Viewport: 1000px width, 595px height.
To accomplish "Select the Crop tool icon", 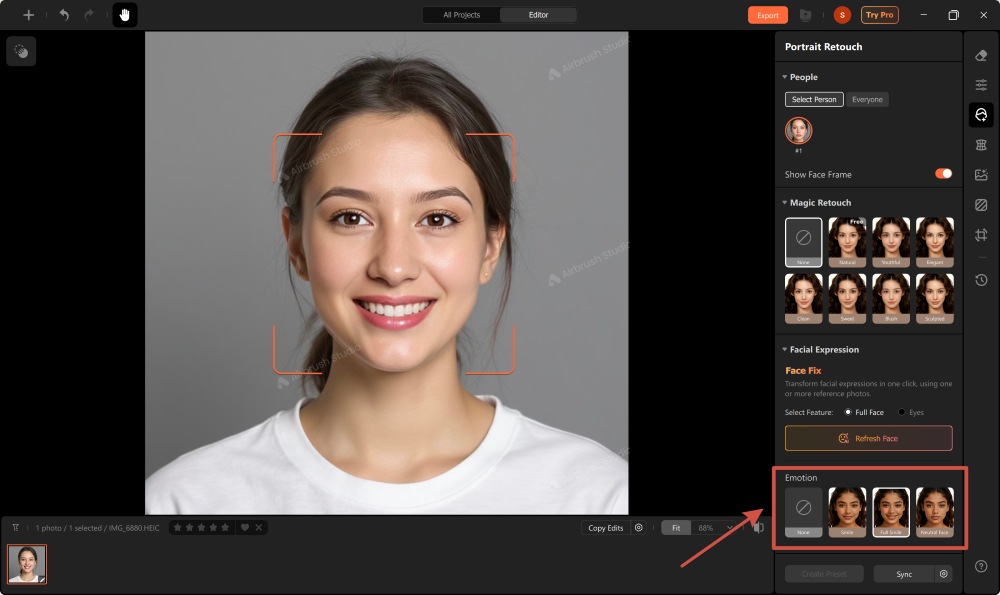I will tap(981, 235).
